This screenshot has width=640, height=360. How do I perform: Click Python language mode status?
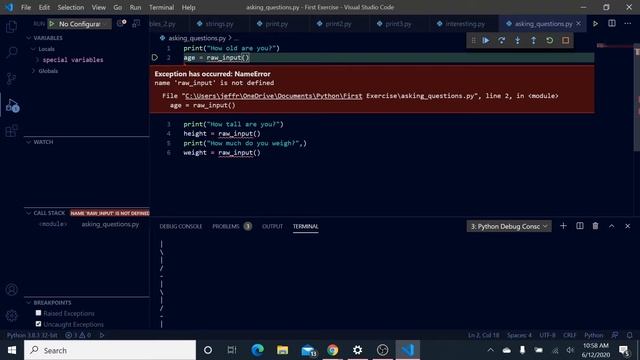pyautogui.click(x=593, y=335)
